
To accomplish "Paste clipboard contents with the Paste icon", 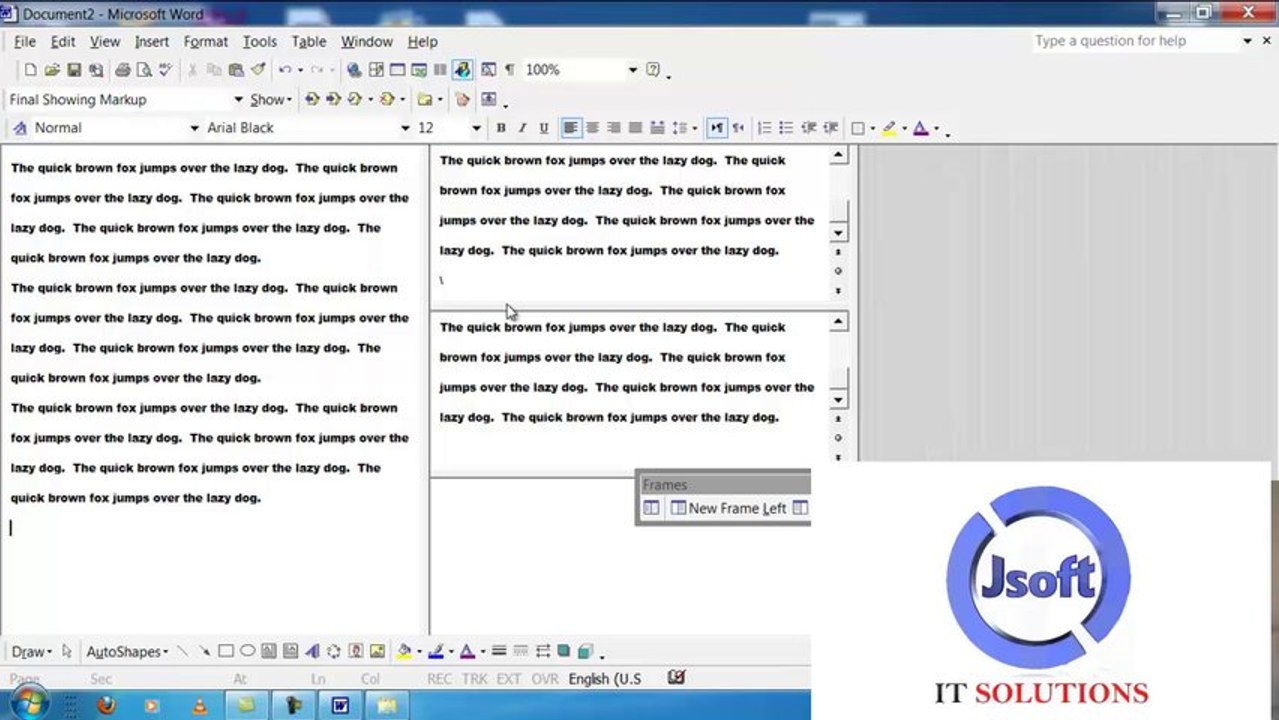I will pyautogui.click(x=236, y=70).
